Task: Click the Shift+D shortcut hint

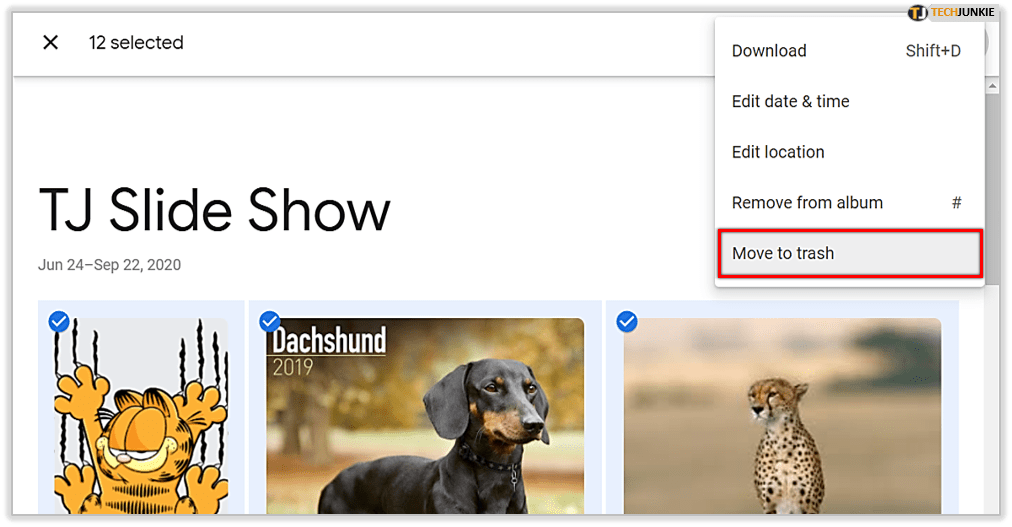Action: pyautogui.click(x=932, y=51)
